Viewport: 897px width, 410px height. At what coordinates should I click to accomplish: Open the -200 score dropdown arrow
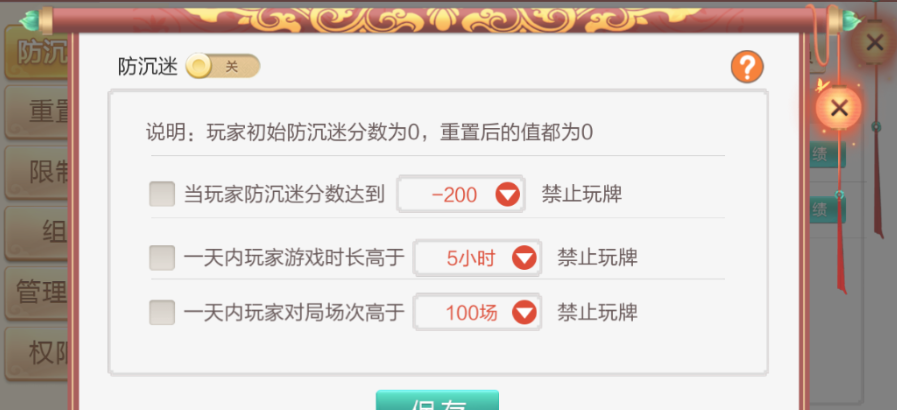coord(507,195)
